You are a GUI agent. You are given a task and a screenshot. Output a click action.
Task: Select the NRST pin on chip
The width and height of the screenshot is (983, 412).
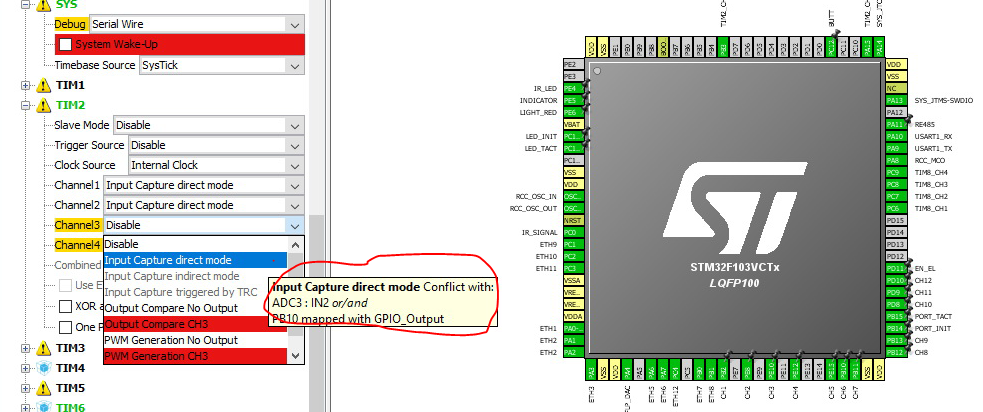[573, 220]
